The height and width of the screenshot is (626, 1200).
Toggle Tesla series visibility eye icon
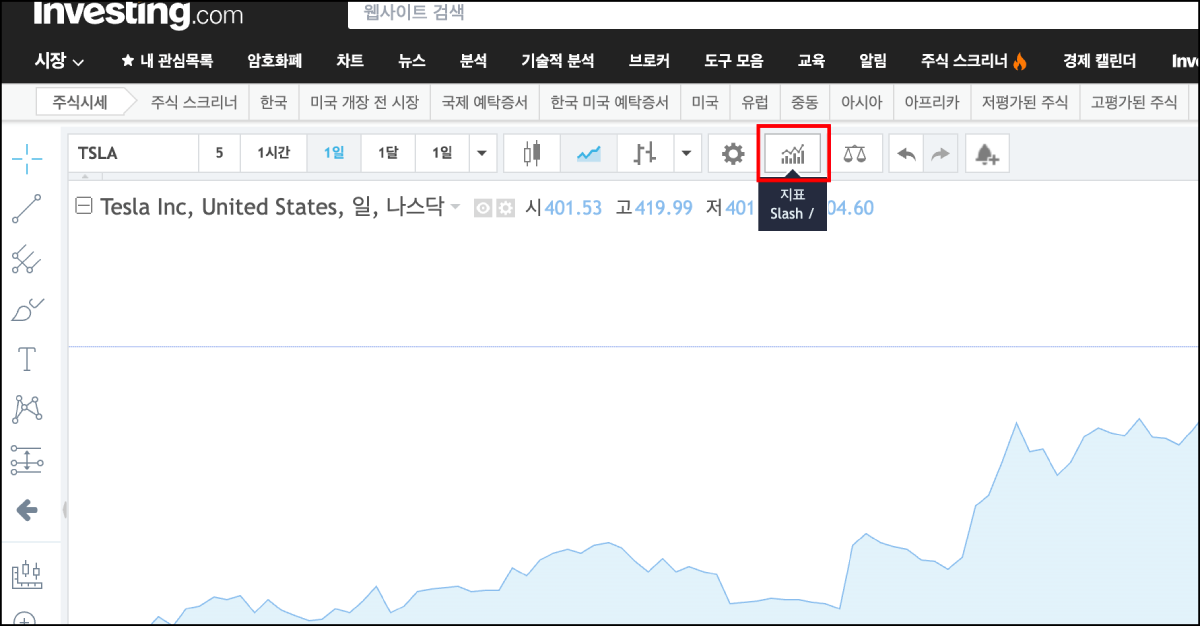click(x=484, y=208)
